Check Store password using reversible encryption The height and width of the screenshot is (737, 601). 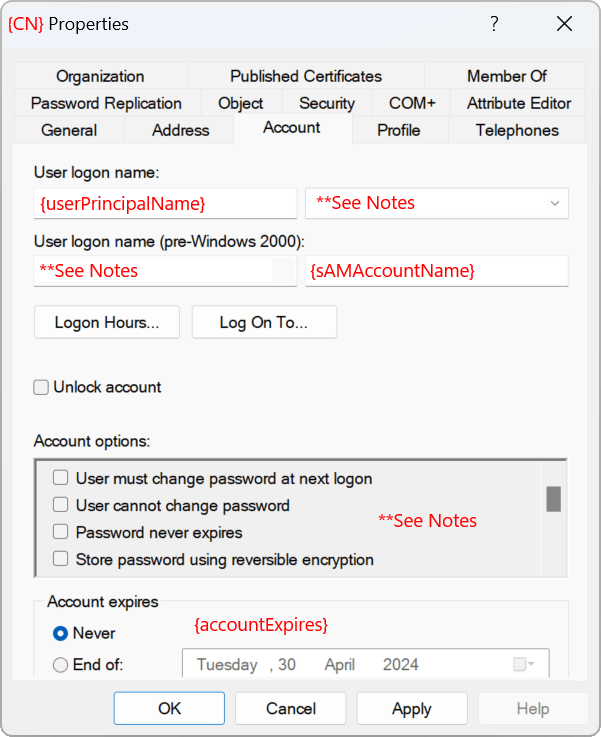pyautogui.click(x=61, y=559)
